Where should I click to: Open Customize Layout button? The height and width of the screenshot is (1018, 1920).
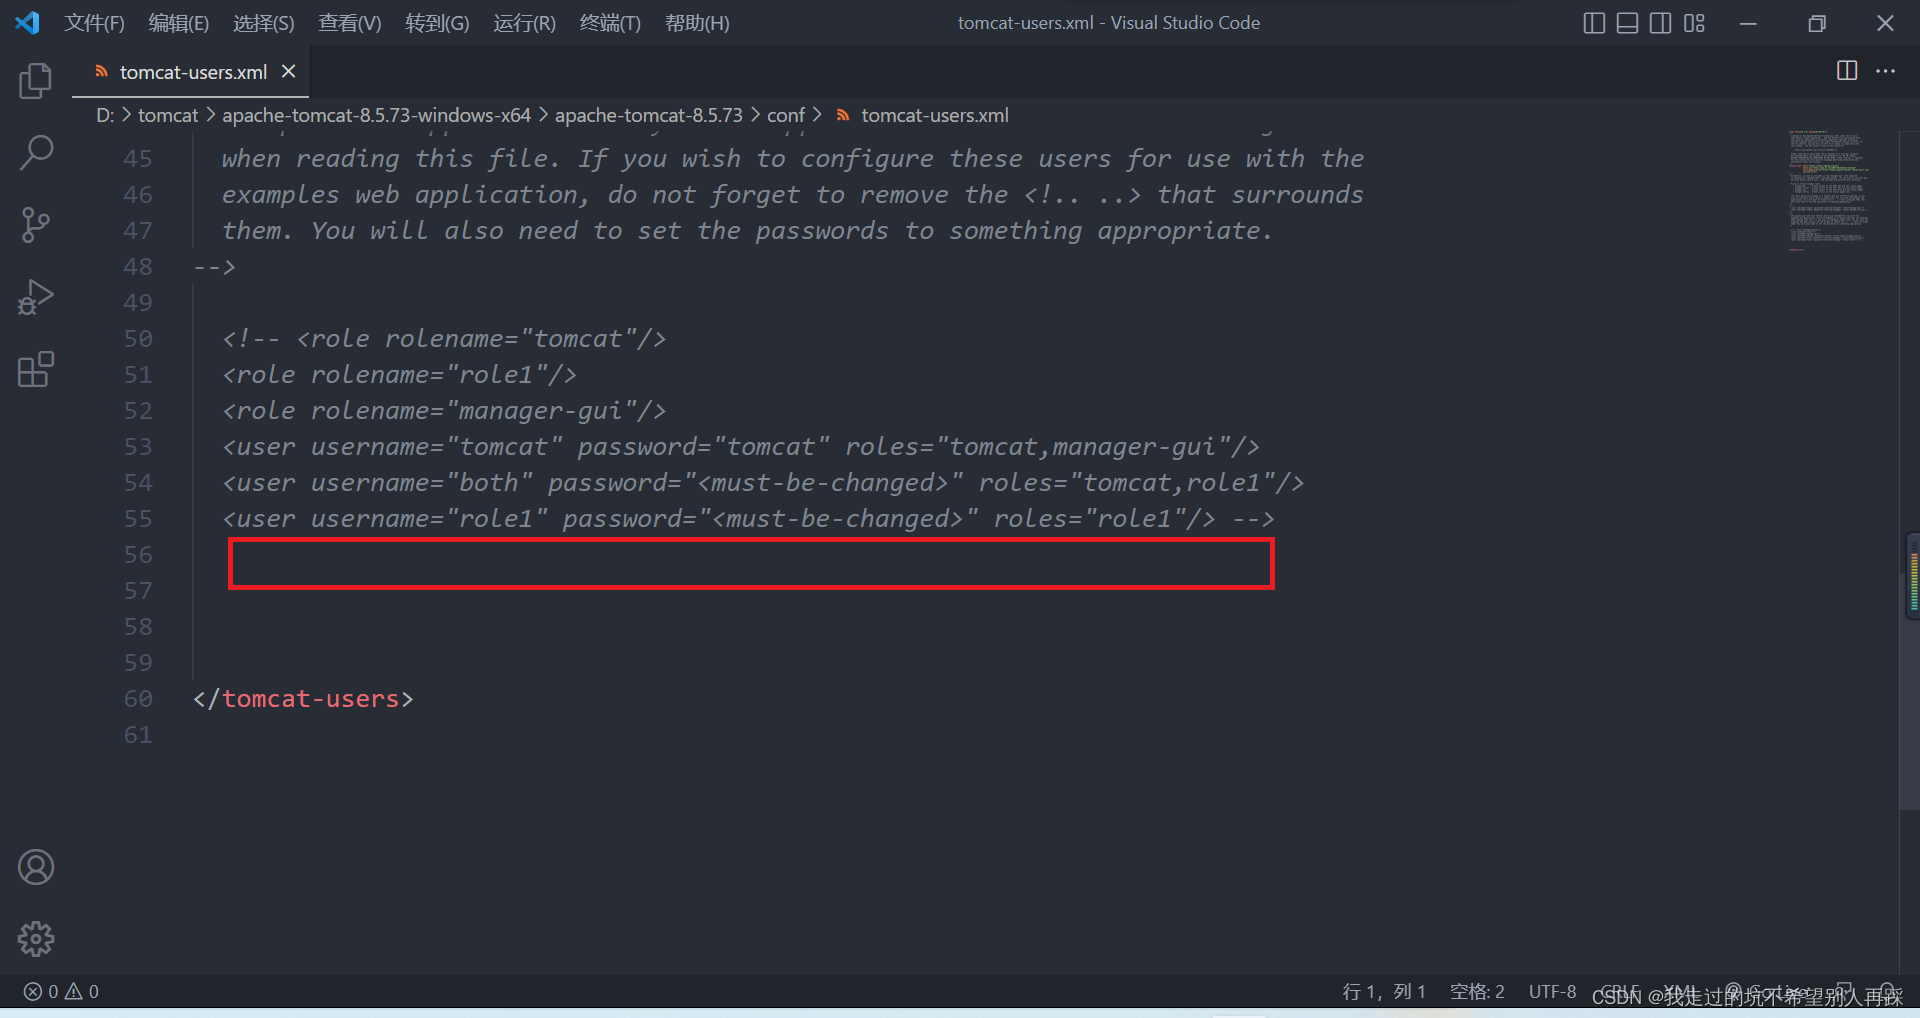(x=1694, y=23)
